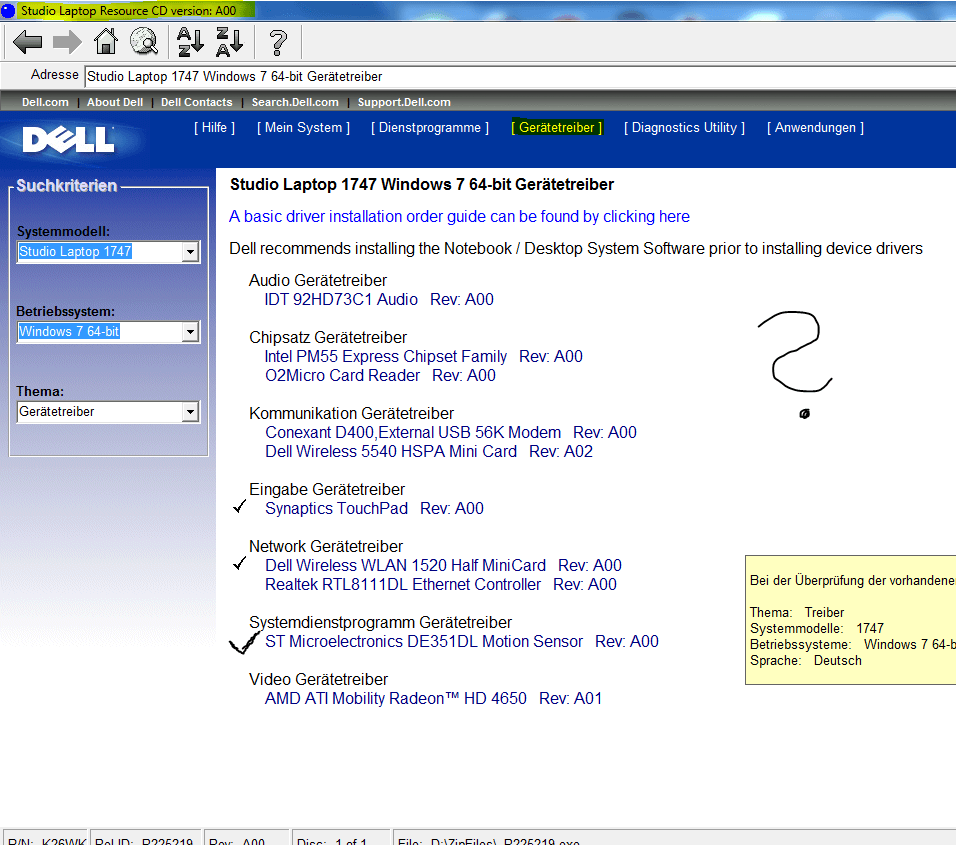
Task: Expand the Betriebssystem dropdown arrow
Action: (x=190, y=332)
